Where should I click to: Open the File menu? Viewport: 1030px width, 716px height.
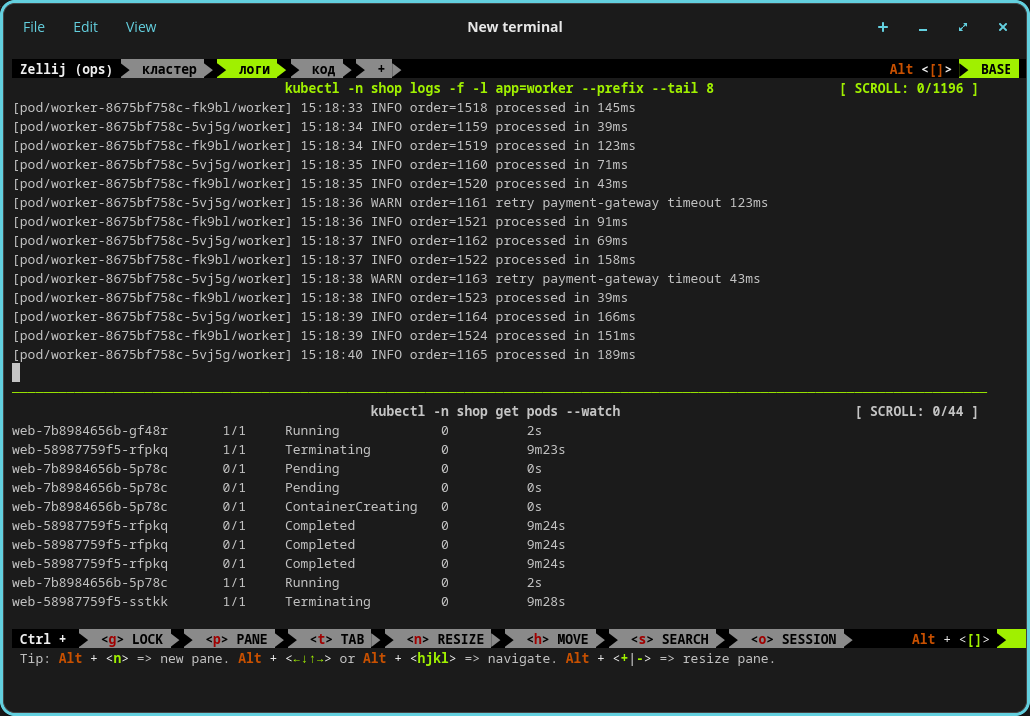tap(34, 27)
